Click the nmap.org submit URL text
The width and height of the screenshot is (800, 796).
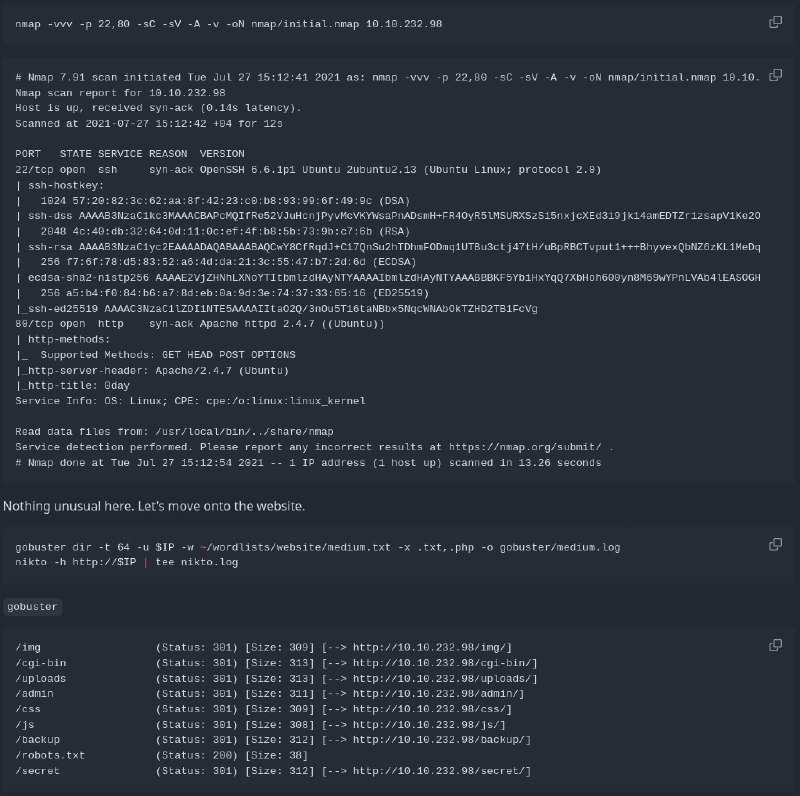point(525,447)
